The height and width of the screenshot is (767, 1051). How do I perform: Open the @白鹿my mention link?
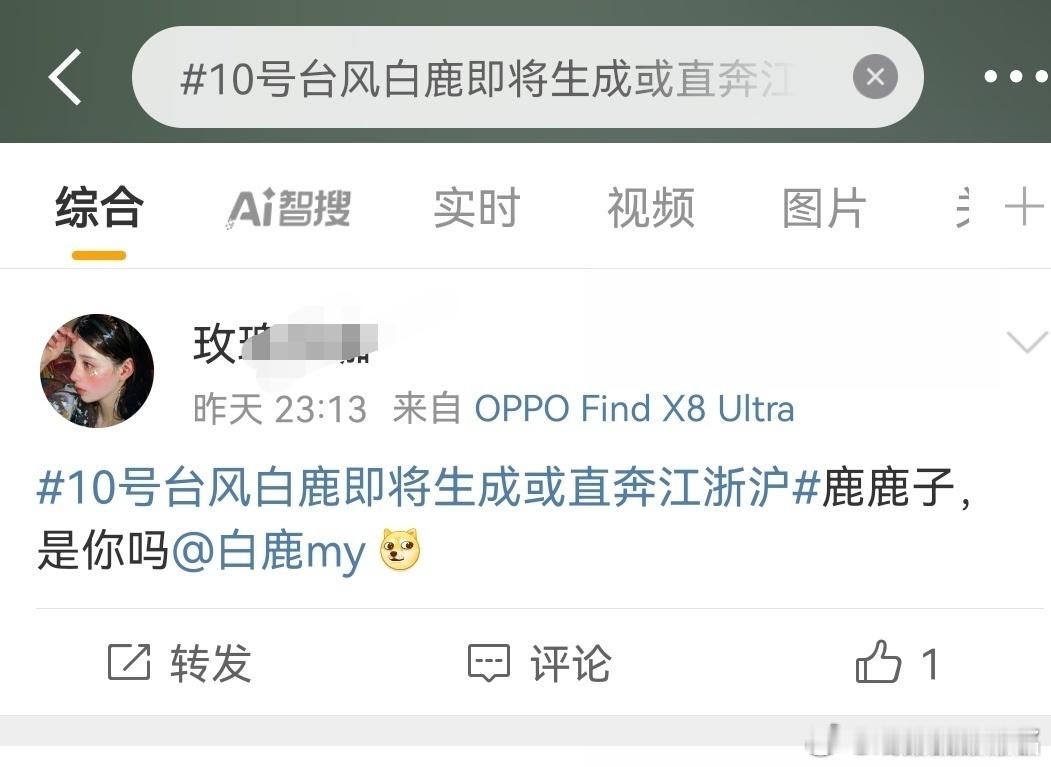click(x=269, y=551)
